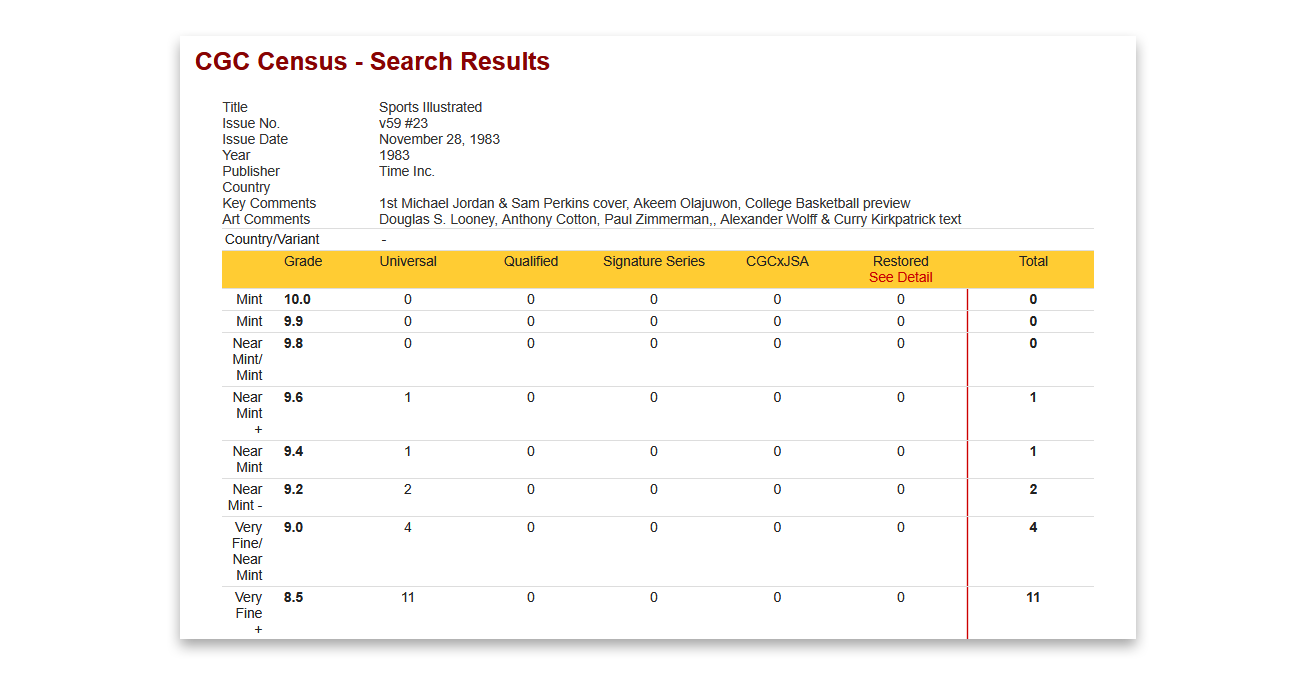The height and width of the screenshot is (675, 1316).
Task: Click the Total value 1 in the 9.4 row
Action: [x=1033, y=451]
